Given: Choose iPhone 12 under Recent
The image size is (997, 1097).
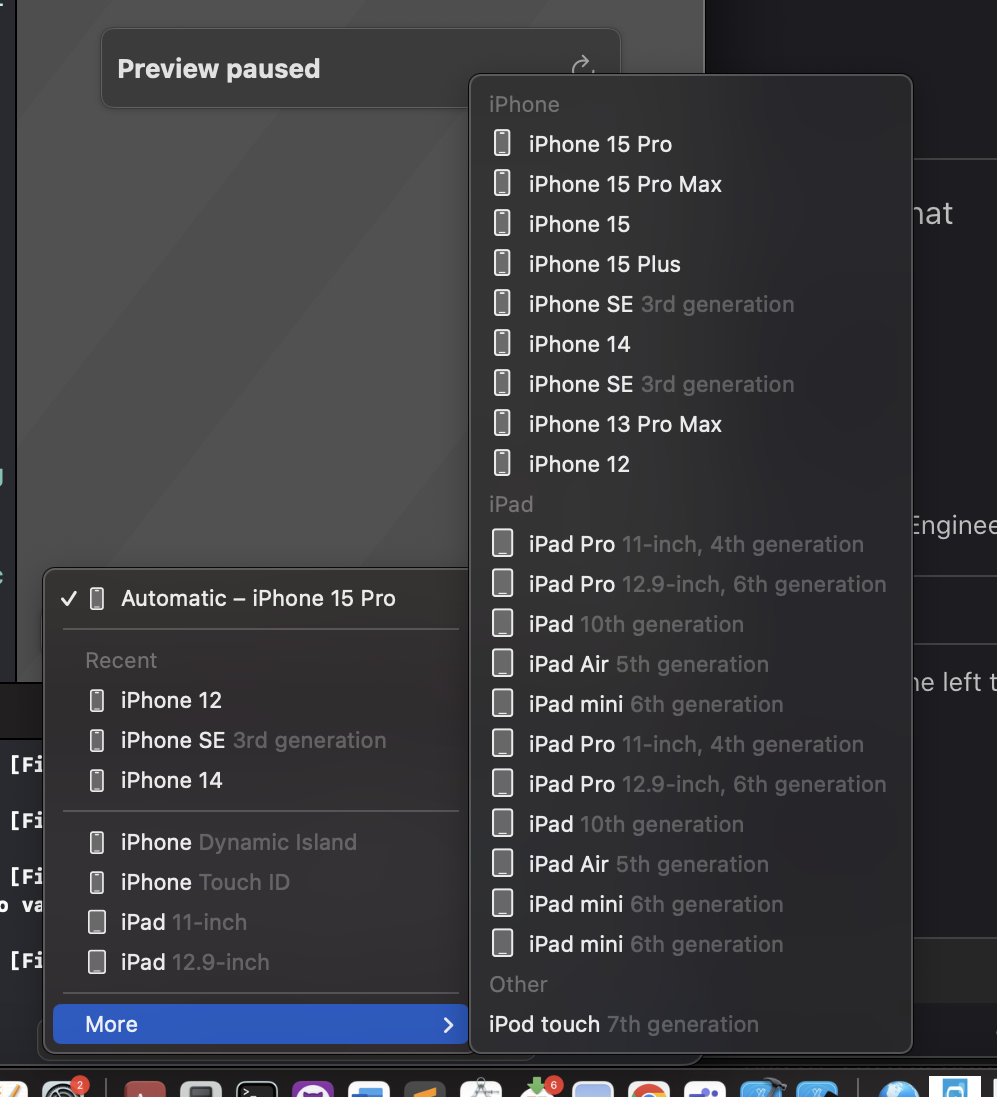Looking at the screenshot, I should (256, 700).
